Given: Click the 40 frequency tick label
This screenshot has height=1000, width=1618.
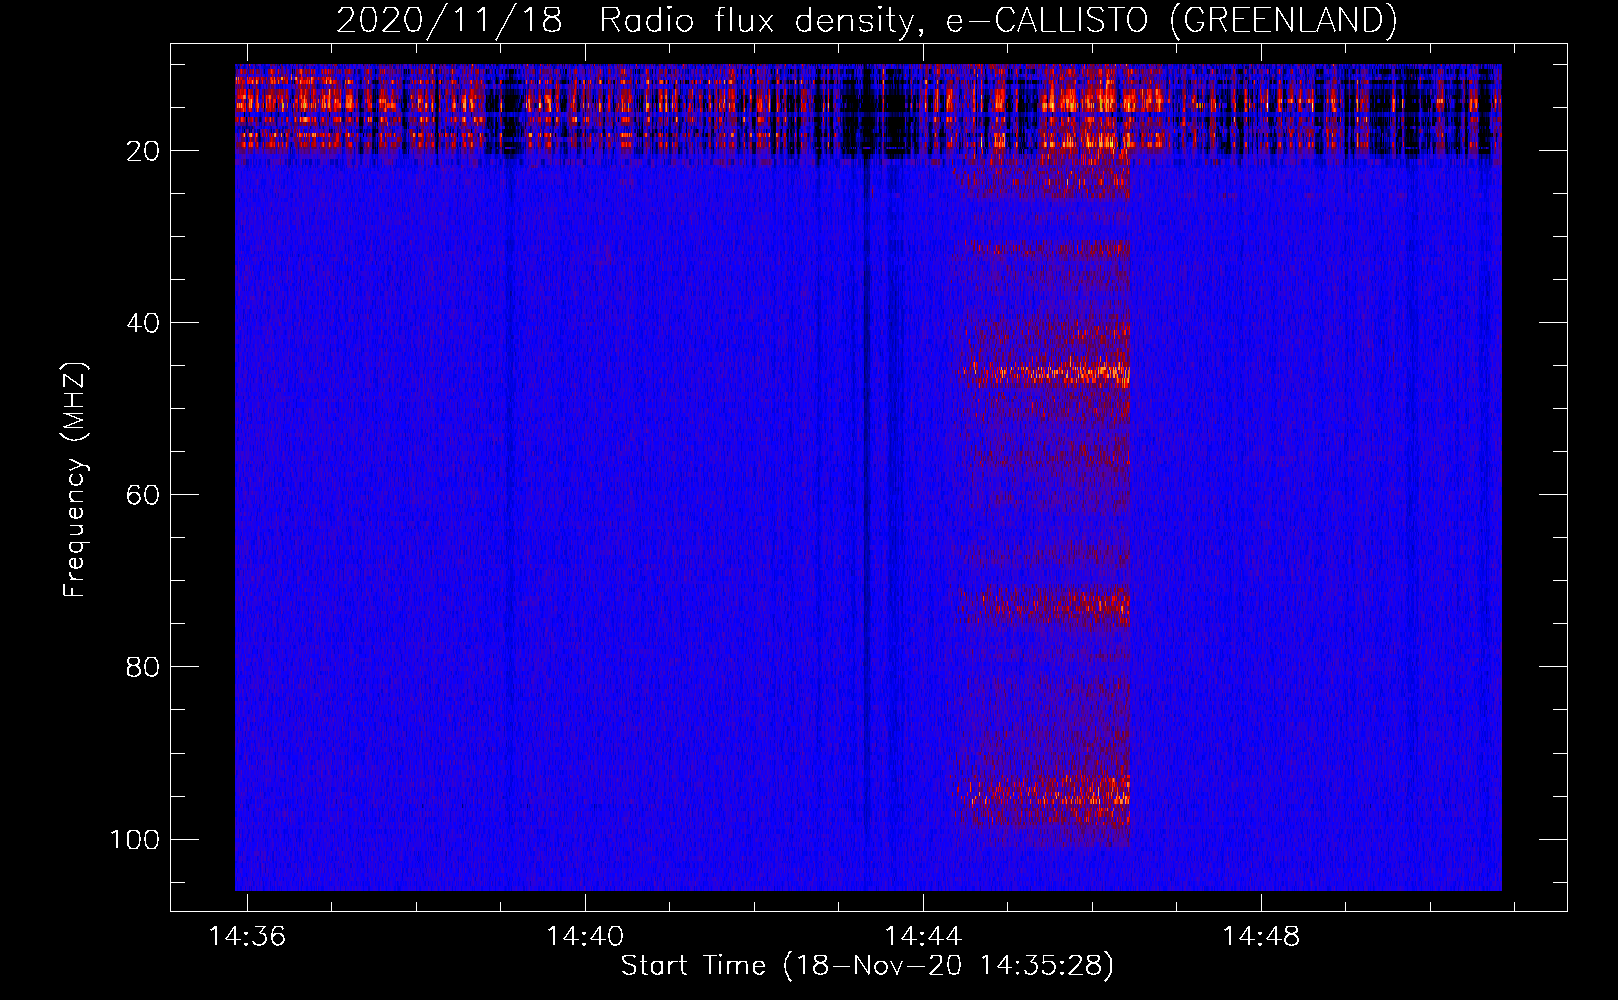Looking at the screenshot, I should (x=143, y=323).
